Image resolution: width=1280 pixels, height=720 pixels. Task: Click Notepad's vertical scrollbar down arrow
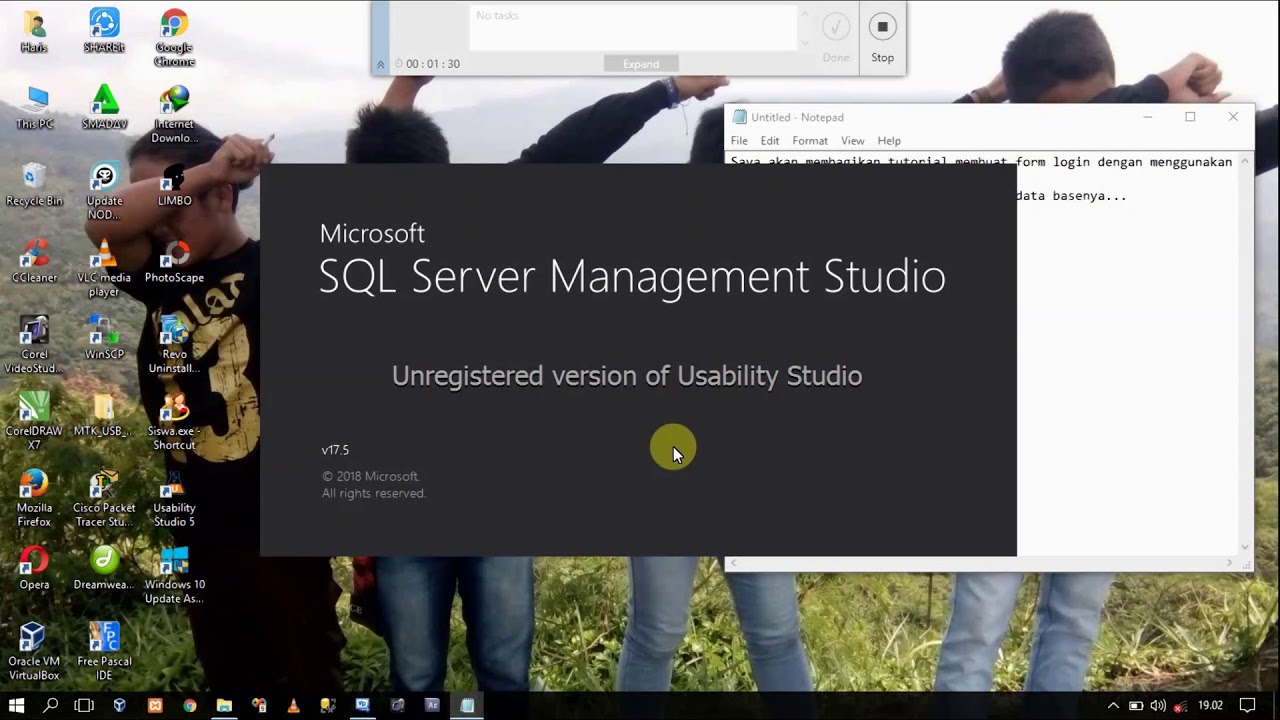[1245, 546]
